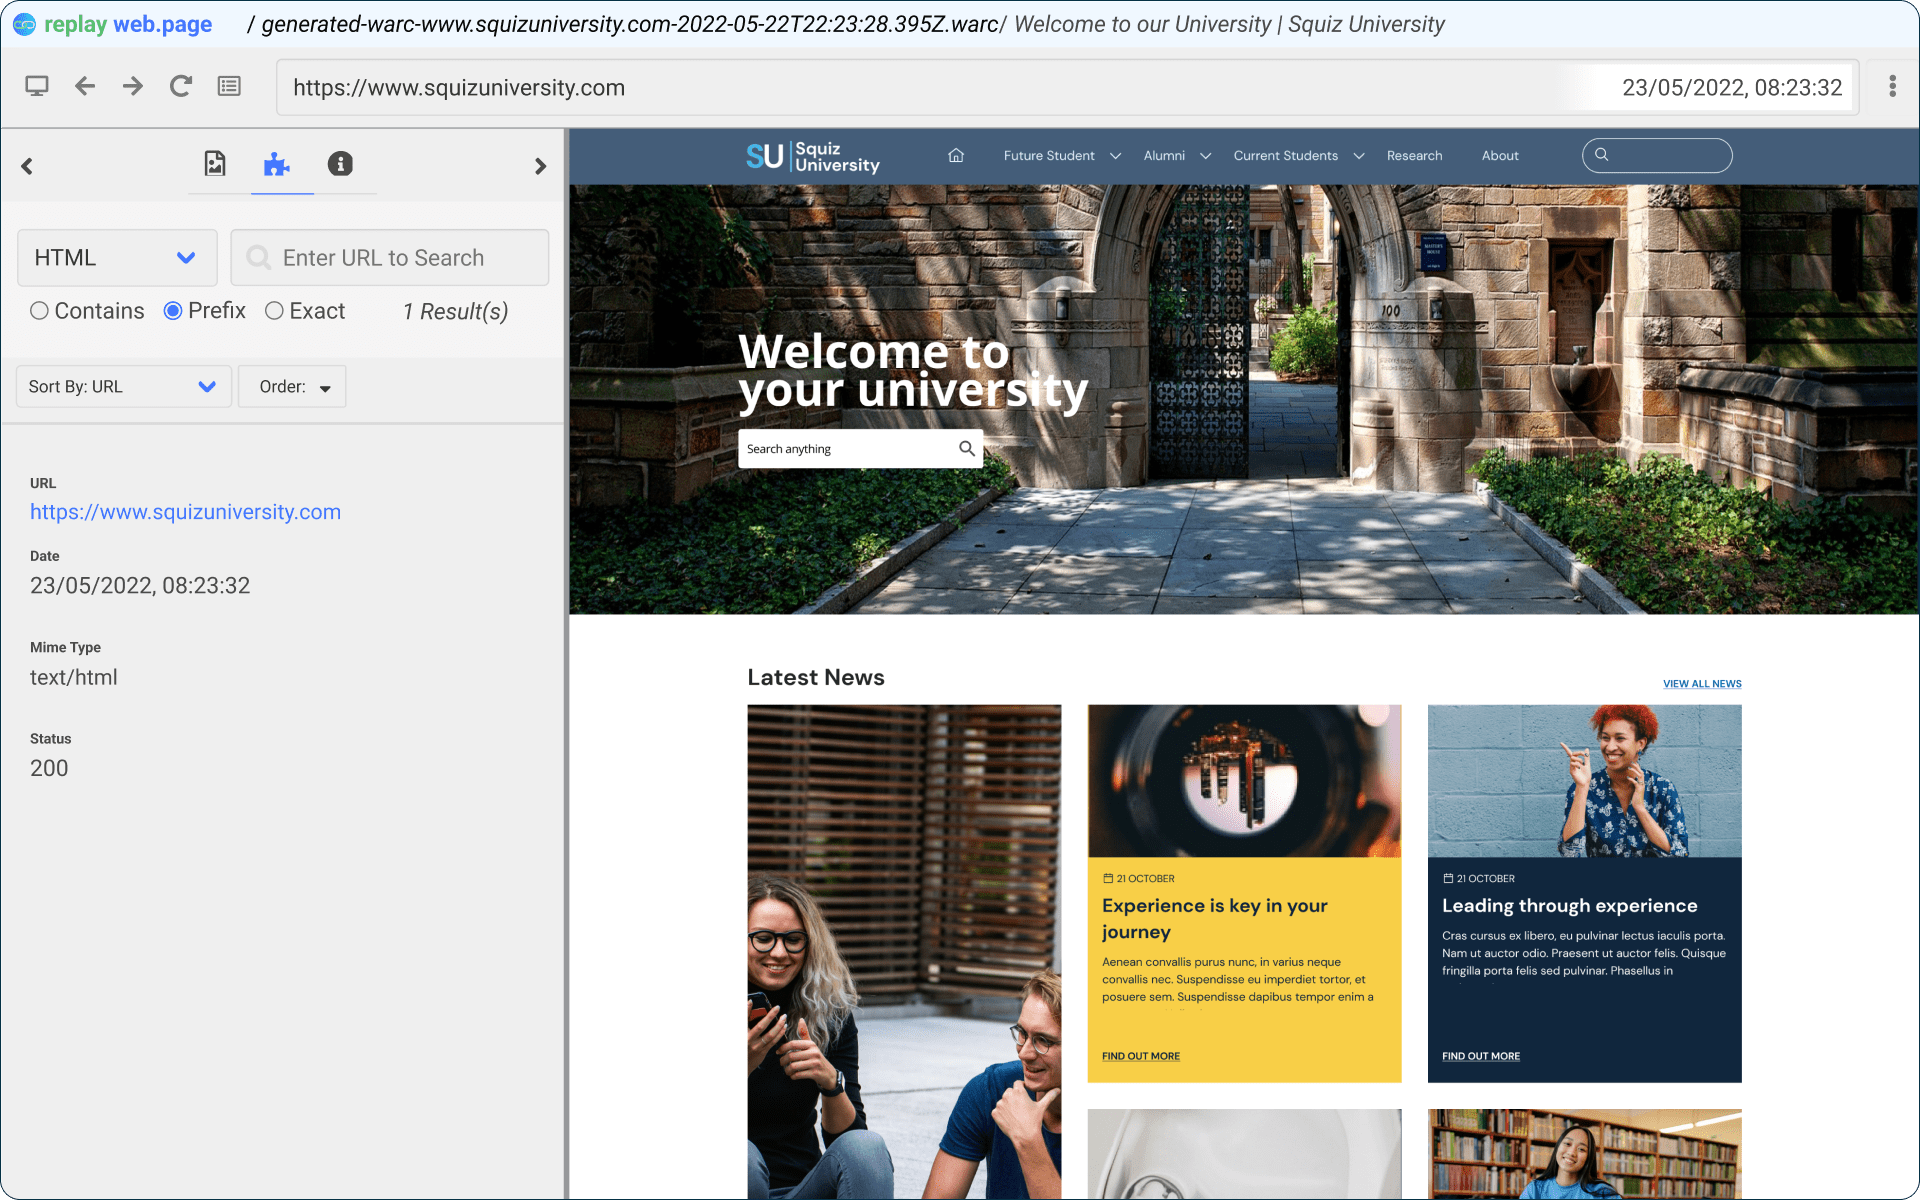The width and height of the screenshot is (1920, 1200).
Task: Open the red-haired woman news thumbnail
Action: point(1584,781)
